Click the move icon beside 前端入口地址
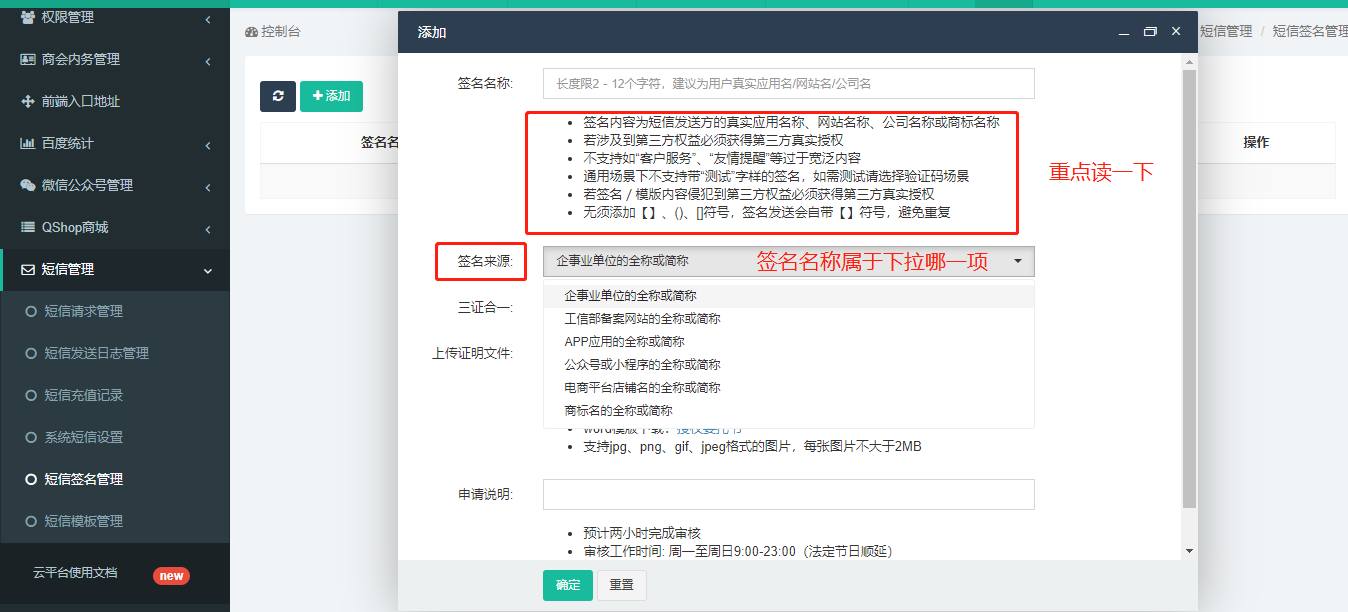The width and height of the screenshot is (1348, 612). pos(27,101)
